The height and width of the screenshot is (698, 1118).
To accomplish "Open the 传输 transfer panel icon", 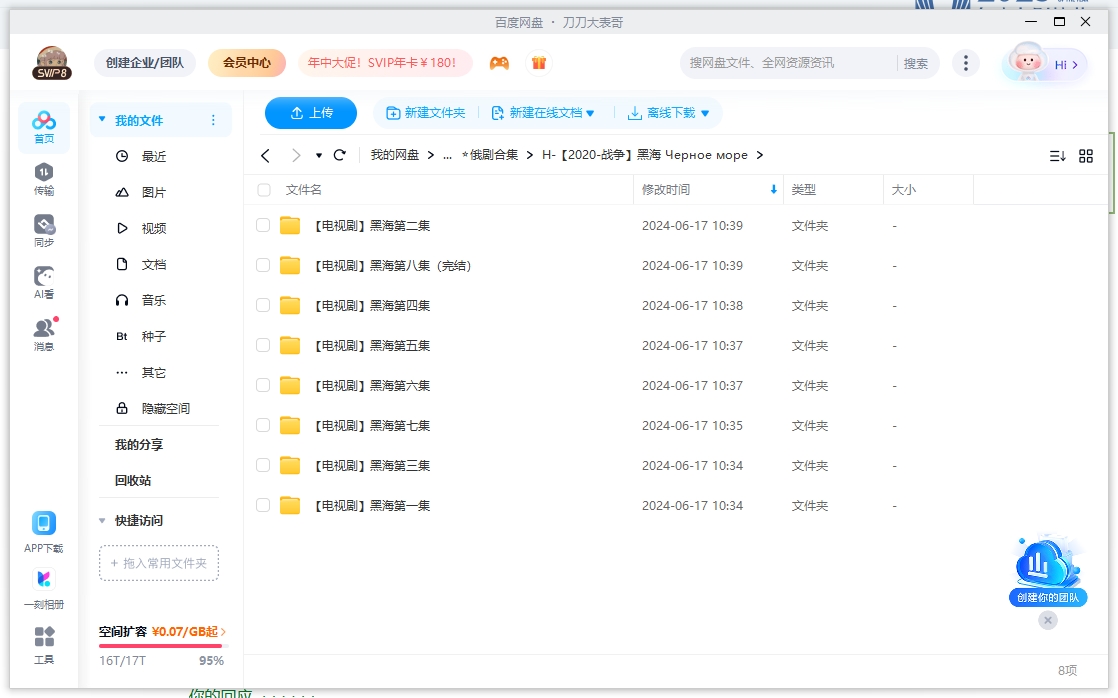I will (43, 179).
